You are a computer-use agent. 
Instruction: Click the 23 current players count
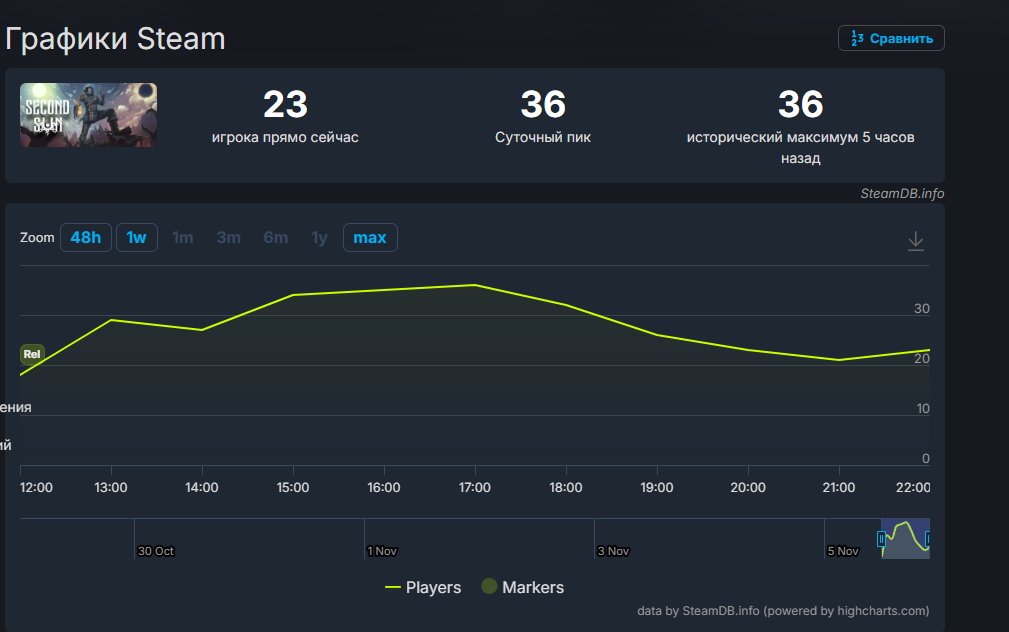[x=285, y=104]
